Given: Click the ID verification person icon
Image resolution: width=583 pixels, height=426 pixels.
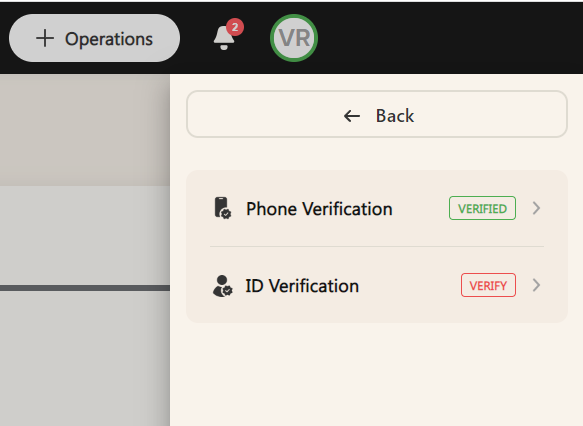Looking at the screenshot, I should coord(223,286).
